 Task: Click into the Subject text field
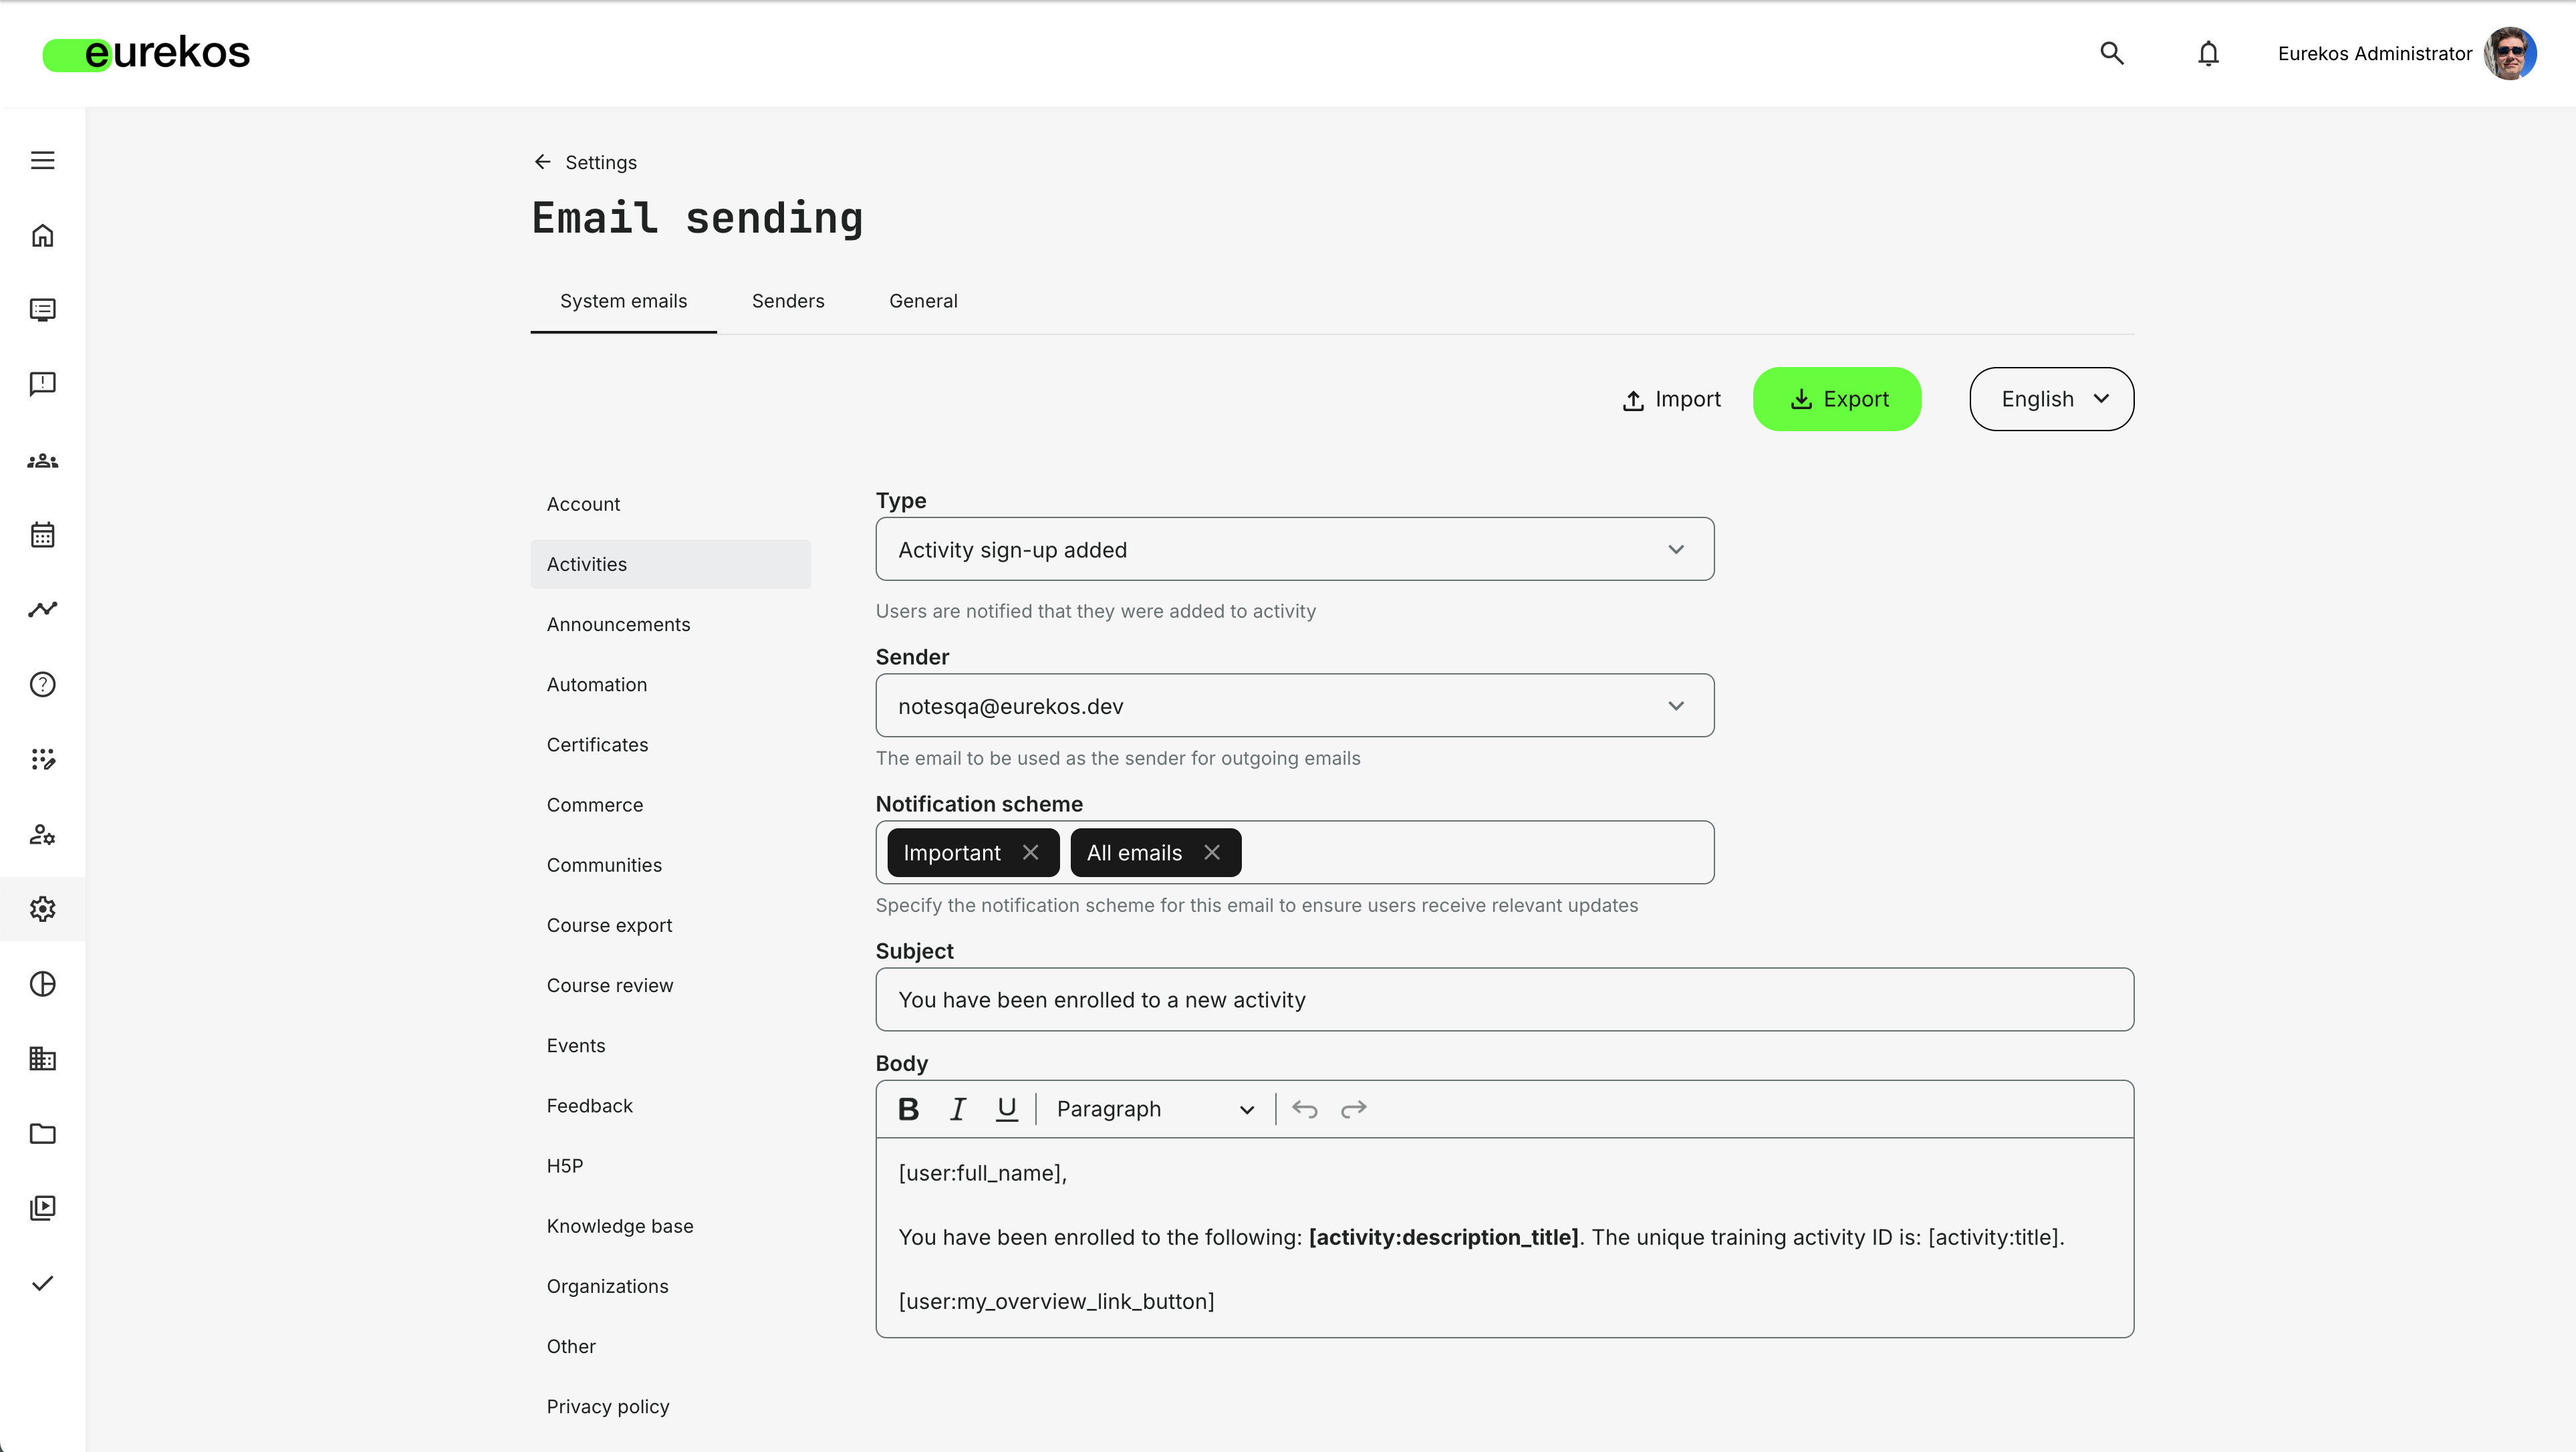pyautogui.click(x=1504, y=1000)
